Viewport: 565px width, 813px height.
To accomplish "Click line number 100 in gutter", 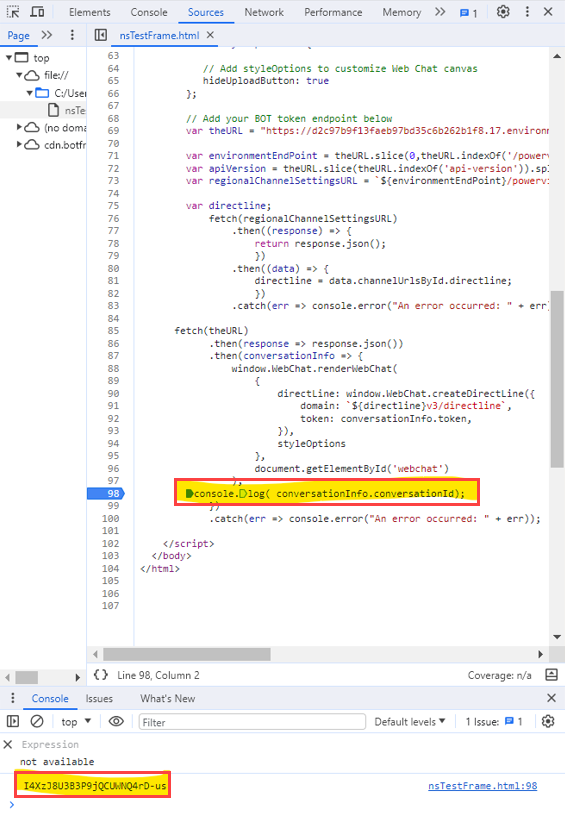I will [110, 518].
